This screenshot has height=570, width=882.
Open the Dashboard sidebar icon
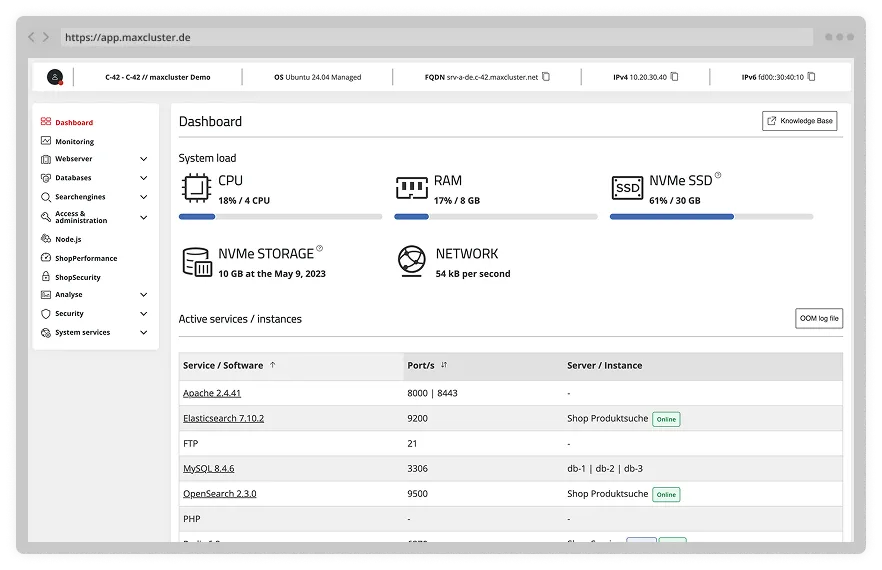pos(46,122)
